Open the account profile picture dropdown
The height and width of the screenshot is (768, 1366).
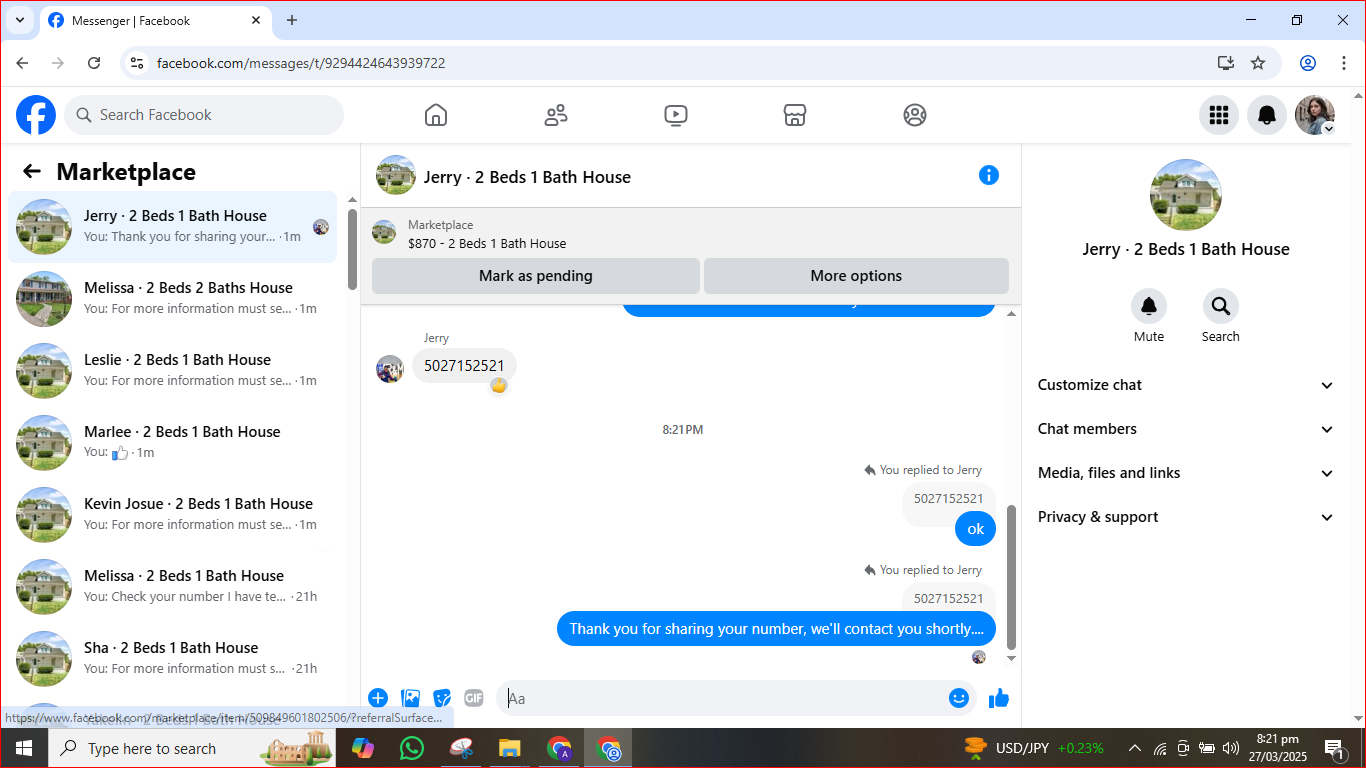click(x=1315, y=115)
